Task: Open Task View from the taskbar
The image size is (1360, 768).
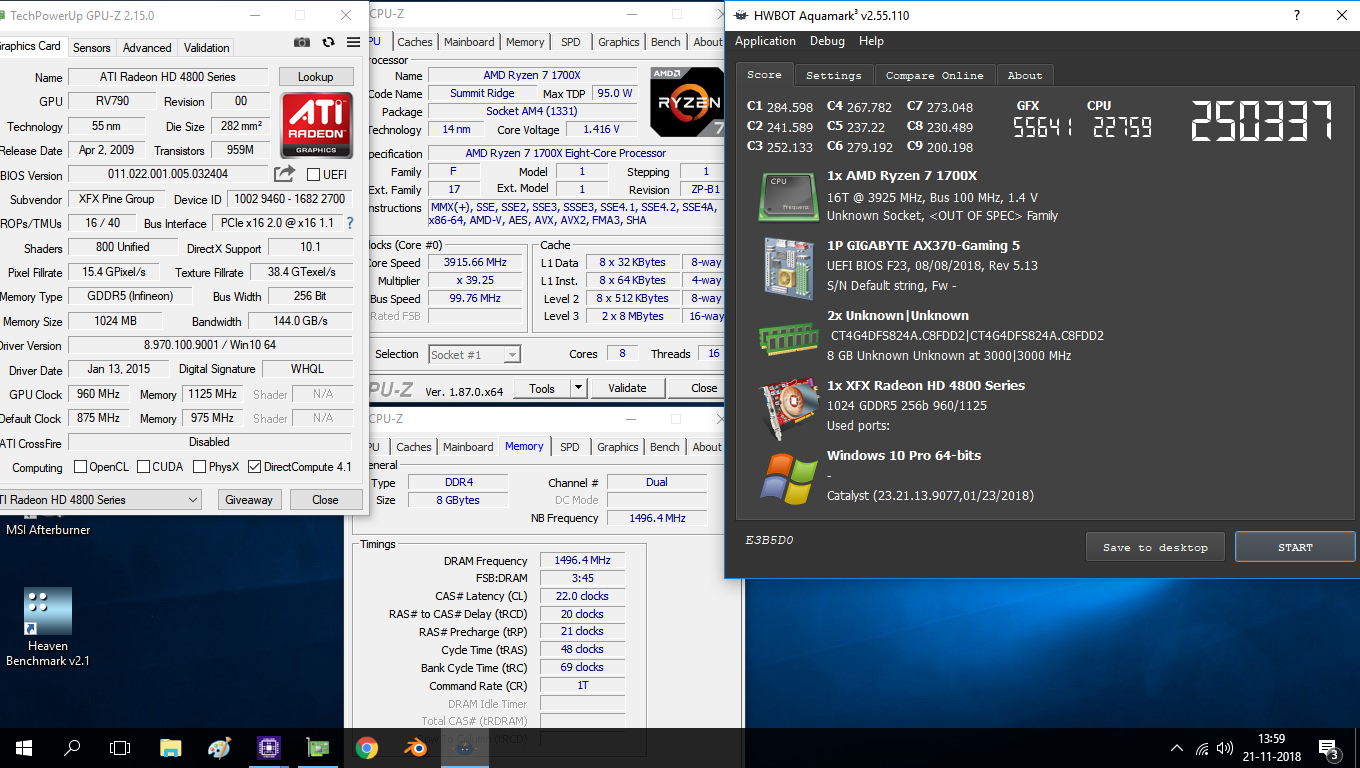Action: 120,747
